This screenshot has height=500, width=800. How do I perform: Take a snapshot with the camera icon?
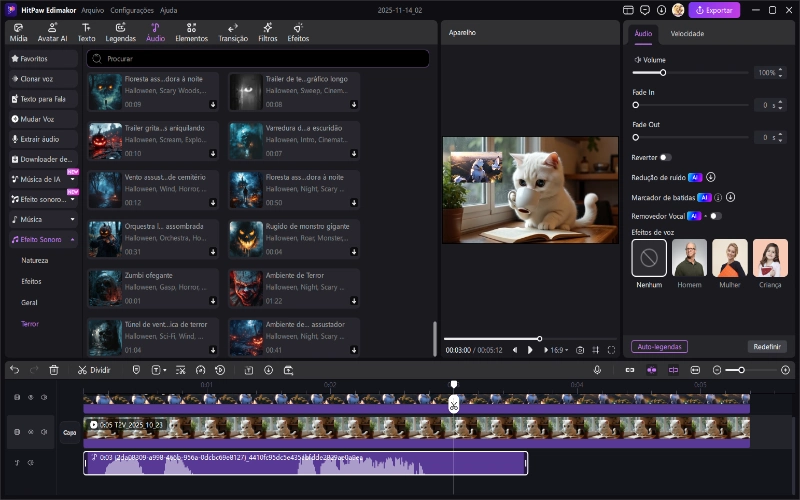pos(579,350)
